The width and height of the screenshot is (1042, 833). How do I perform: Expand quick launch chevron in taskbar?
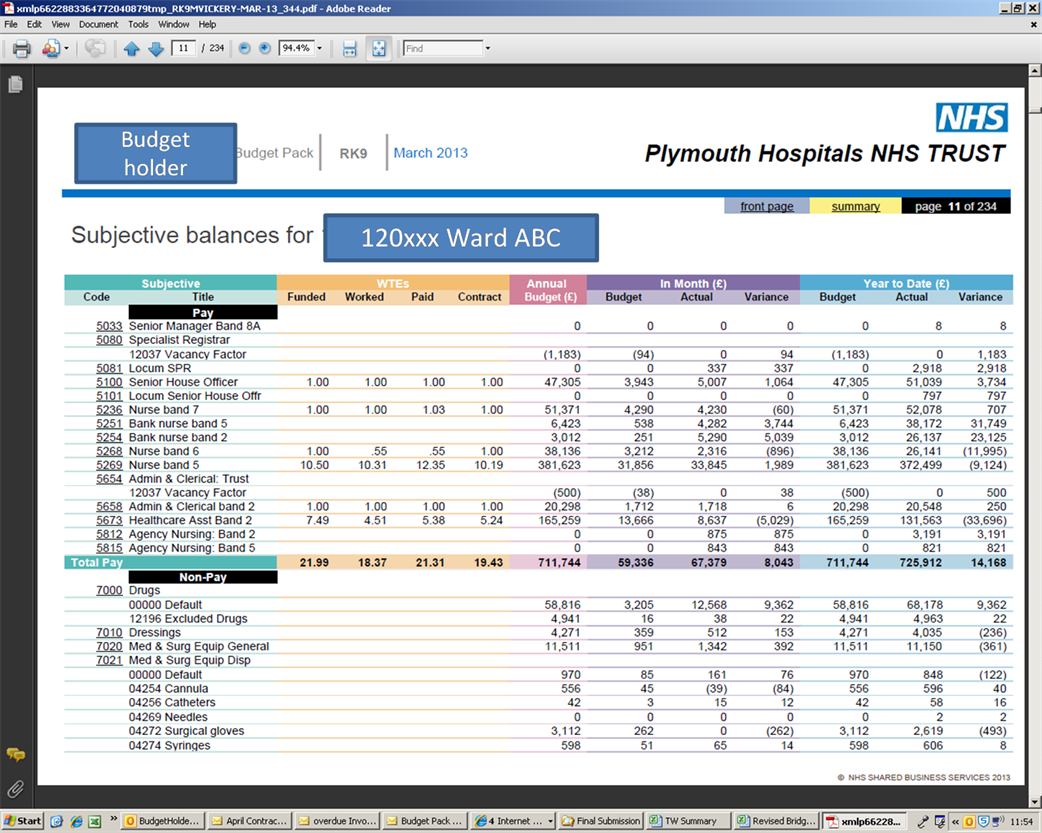pos(114,819)
